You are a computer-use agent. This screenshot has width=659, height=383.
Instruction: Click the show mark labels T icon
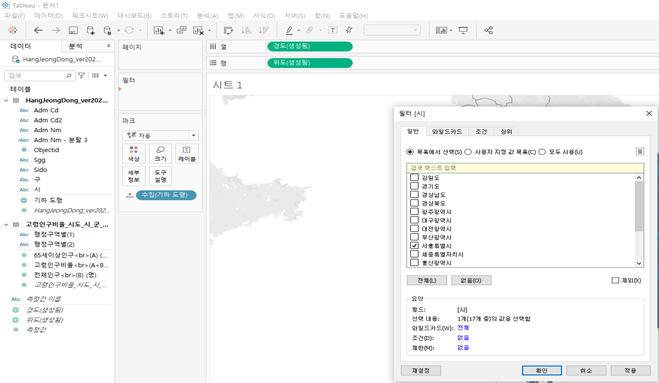[332, 30]
